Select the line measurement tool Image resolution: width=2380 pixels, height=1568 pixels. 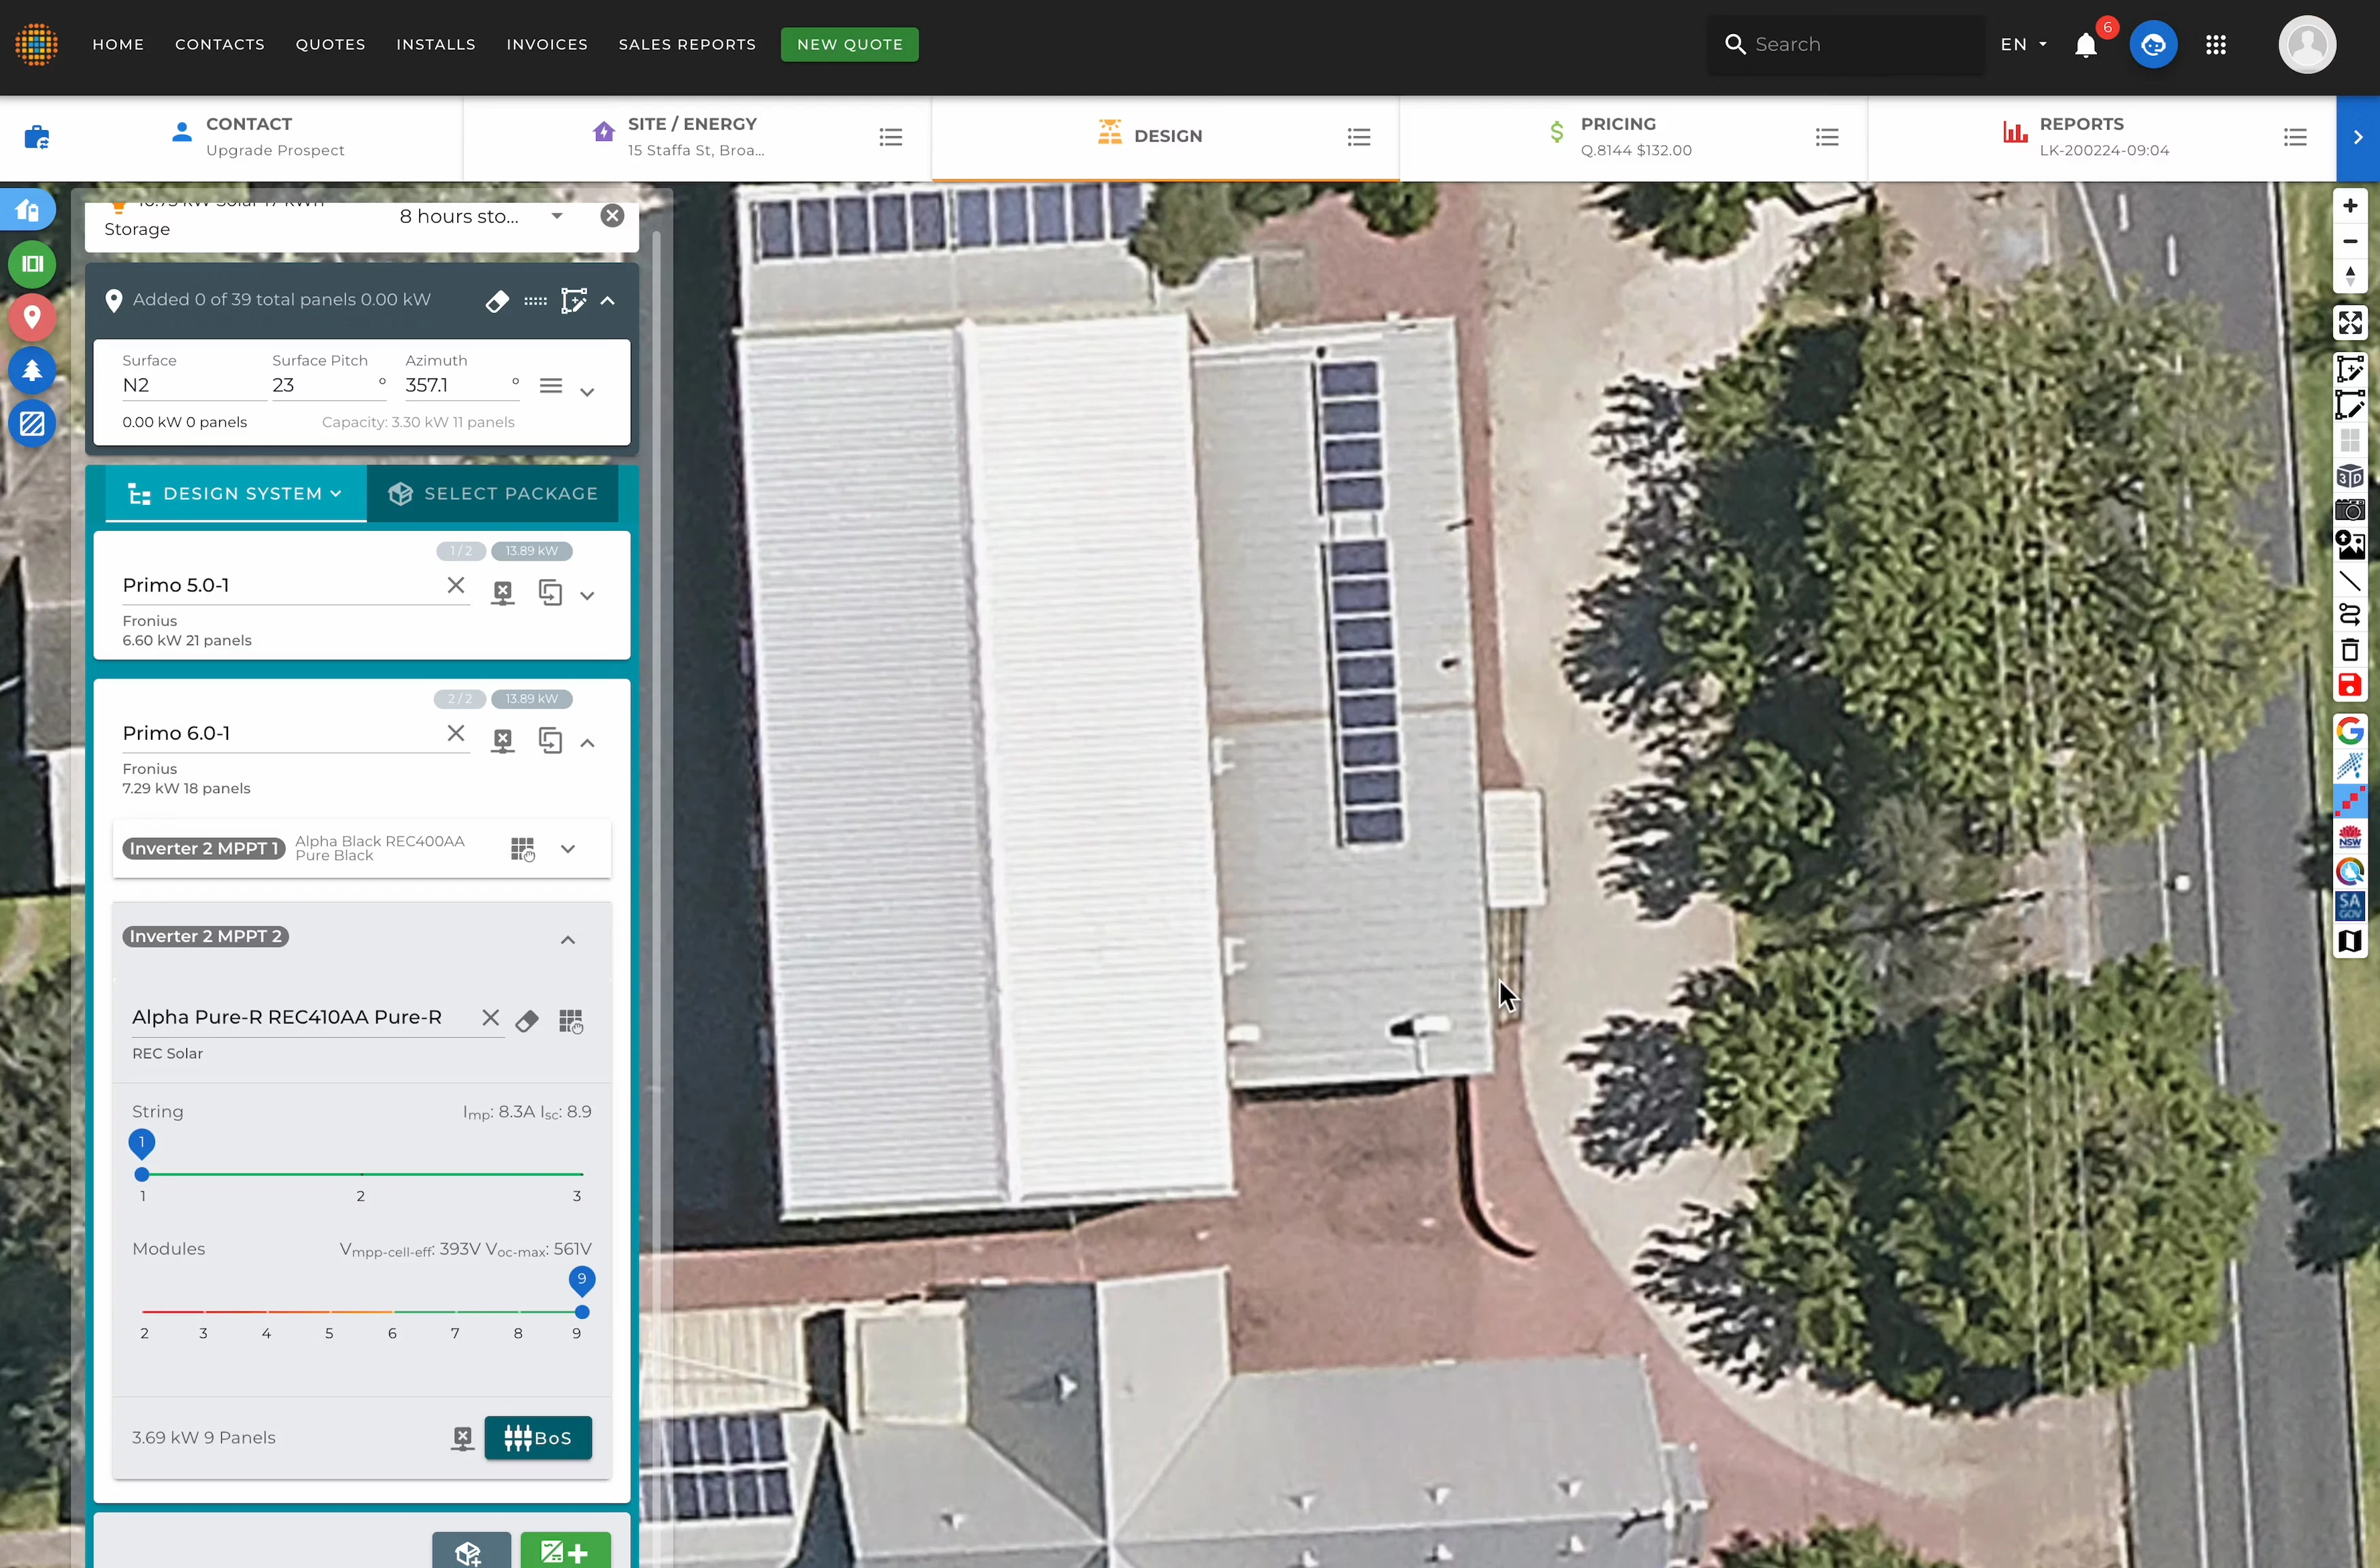click(2351, 582)
